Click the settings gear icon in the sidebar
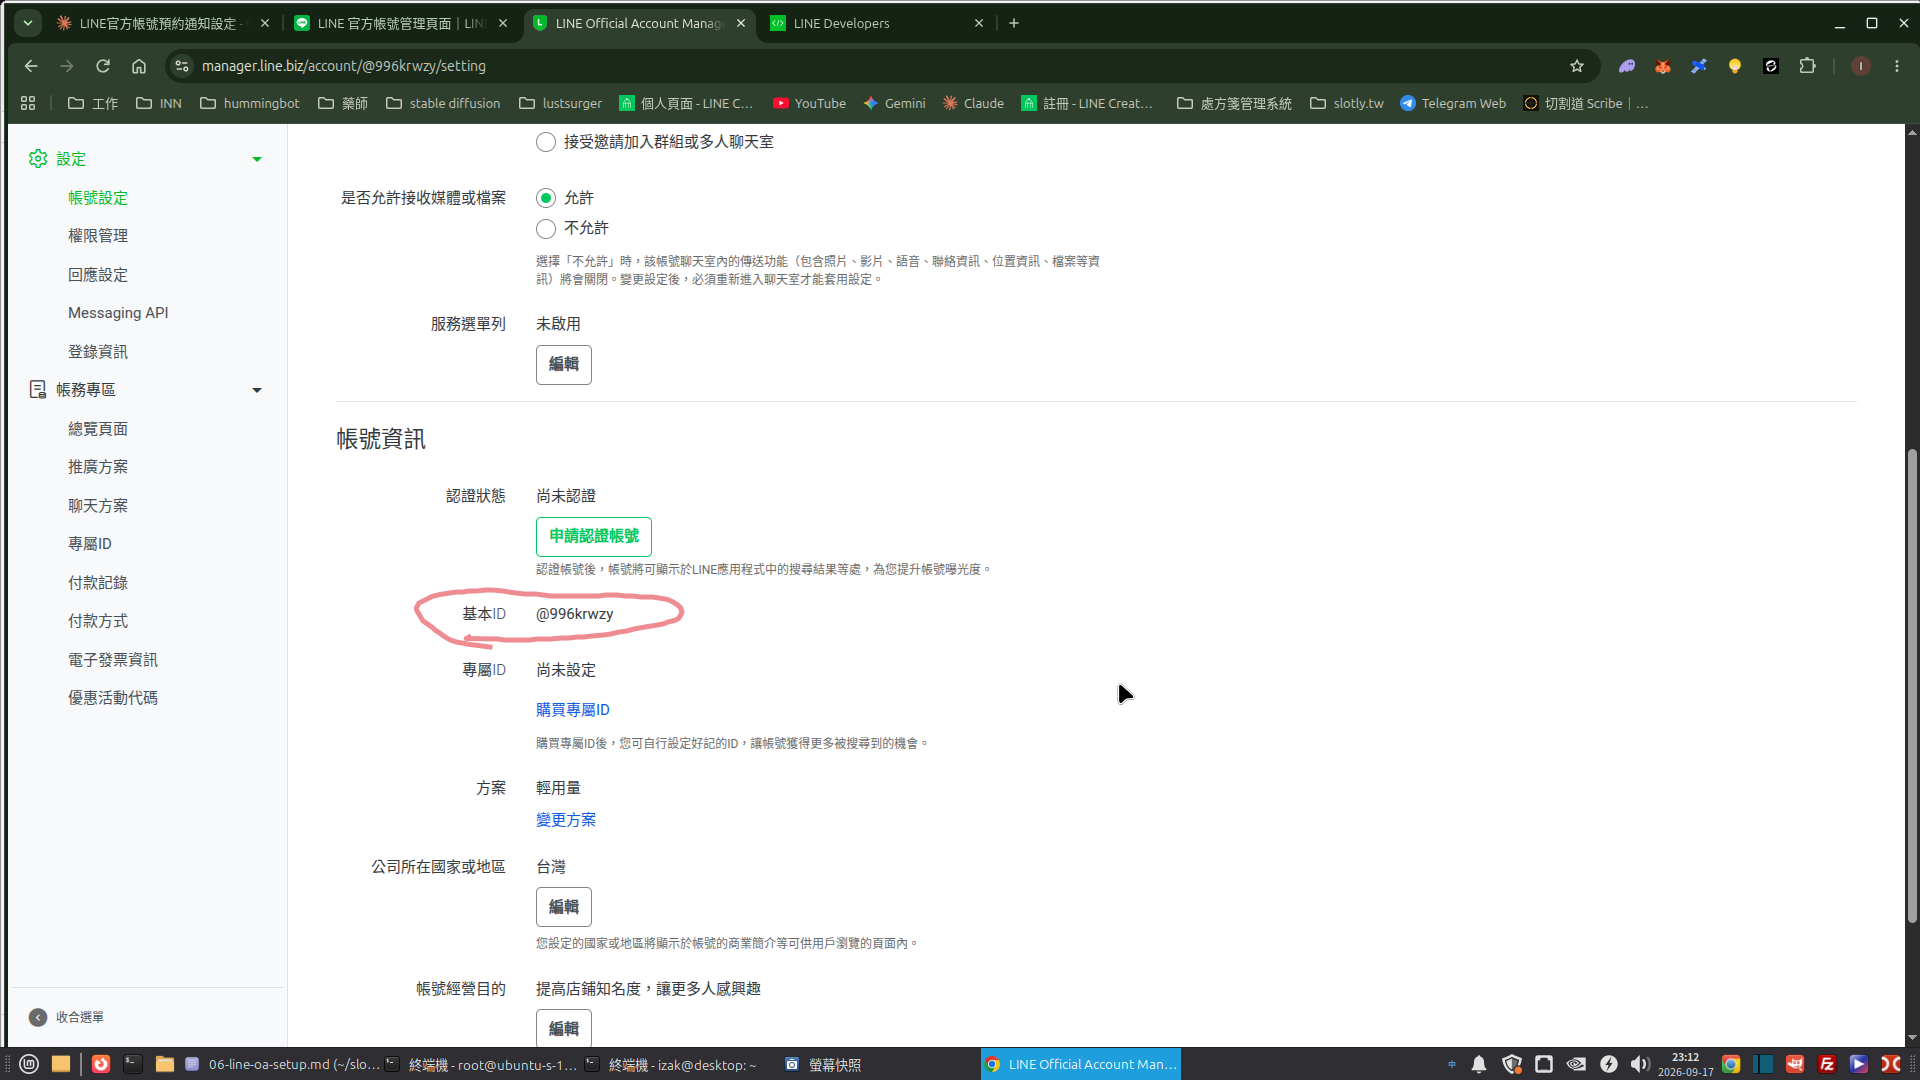 38,159
